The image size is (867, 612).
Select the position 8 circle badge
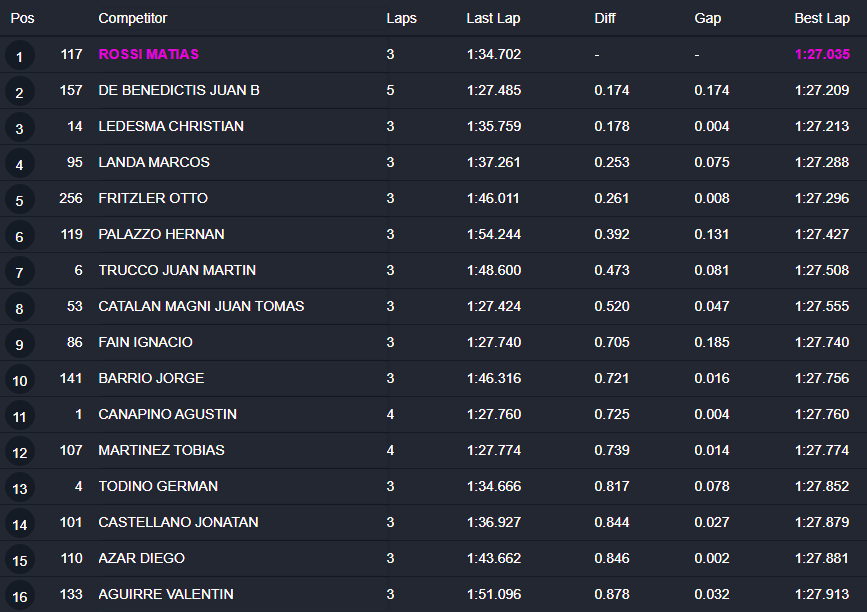coord(19,308)
